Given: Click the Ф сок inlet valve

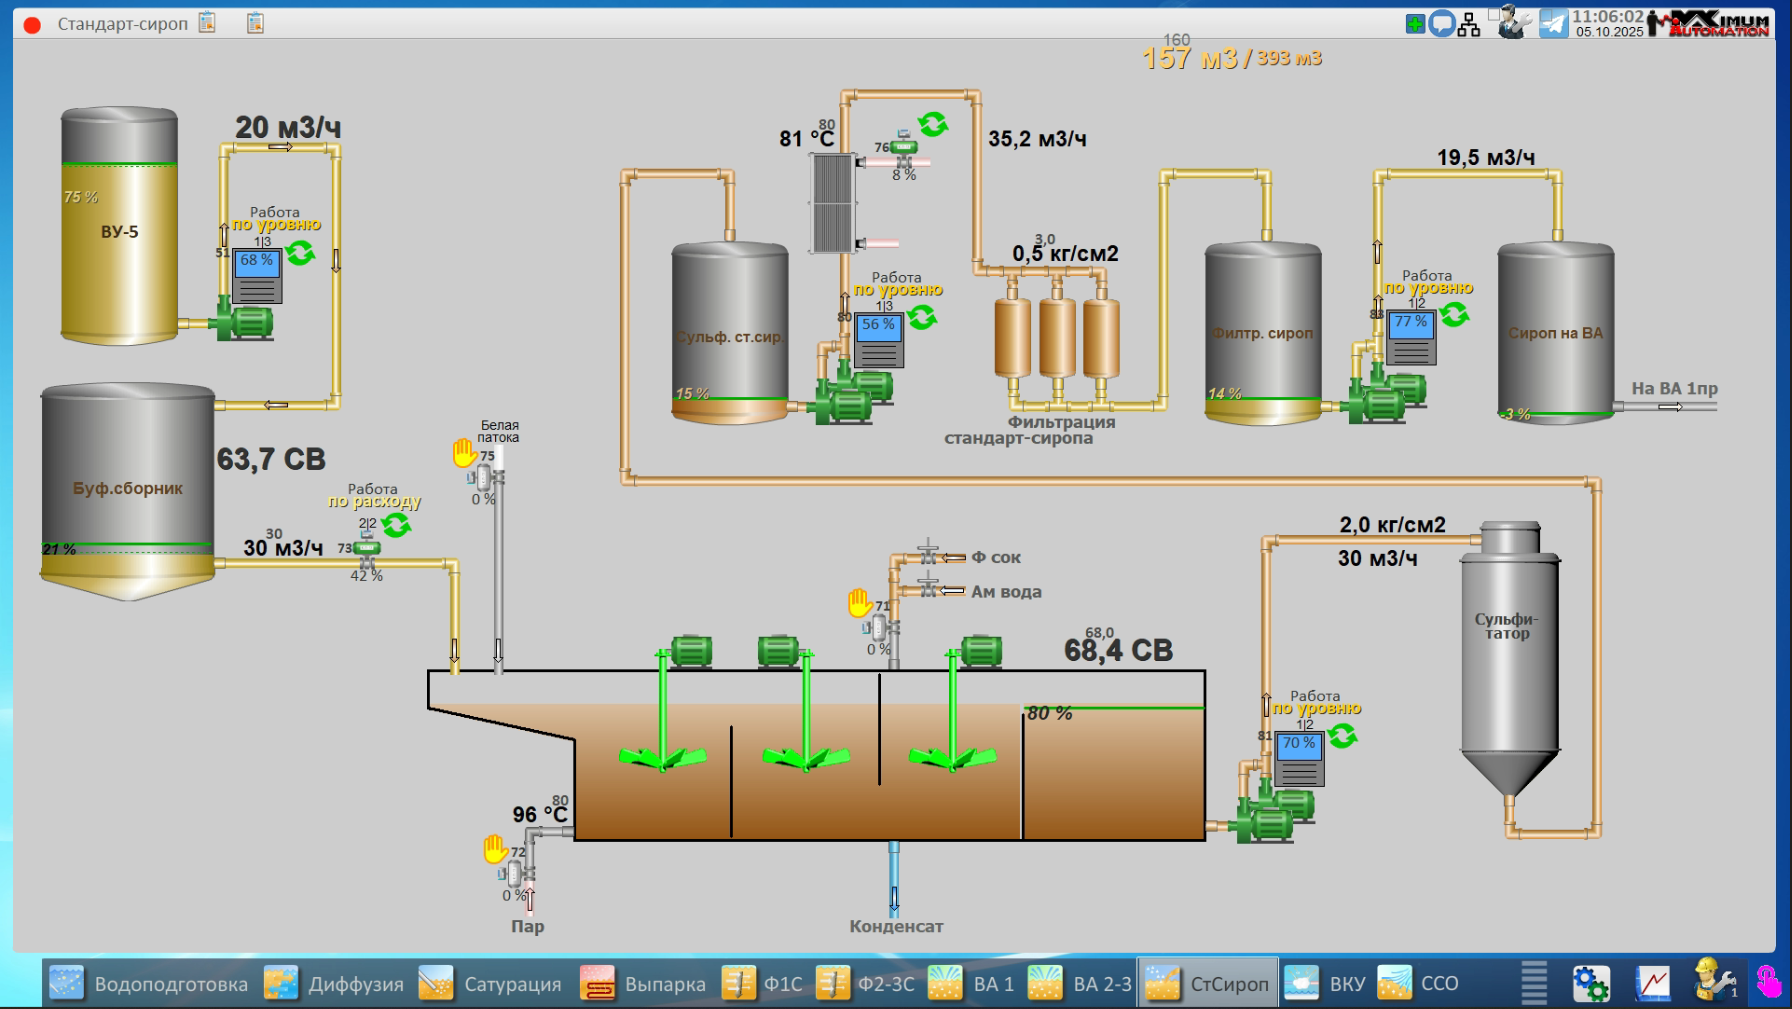Looking at the screenshot, I should coord(928,556).
